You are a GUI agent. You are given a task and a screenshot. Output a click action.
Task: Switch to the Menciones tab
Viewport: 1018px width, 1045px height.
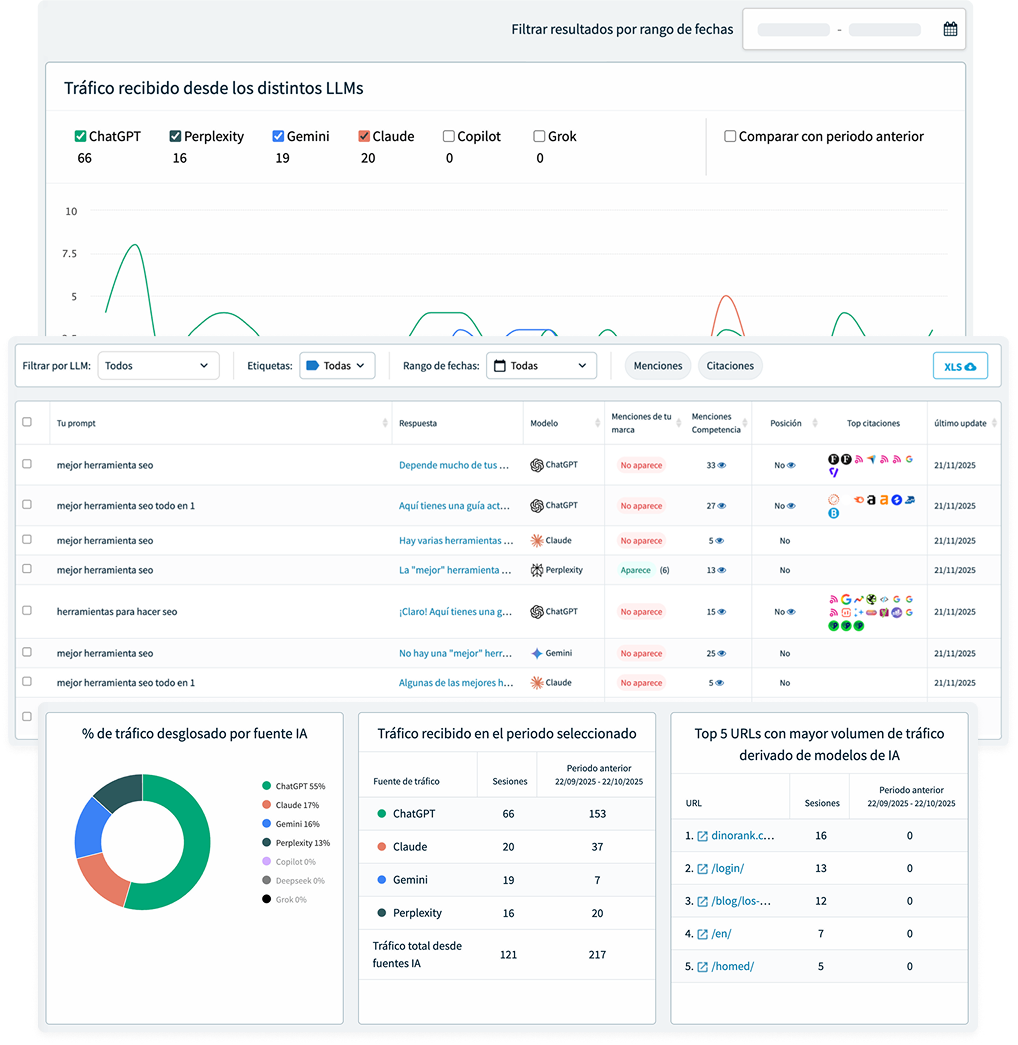(x=657, y=366)
